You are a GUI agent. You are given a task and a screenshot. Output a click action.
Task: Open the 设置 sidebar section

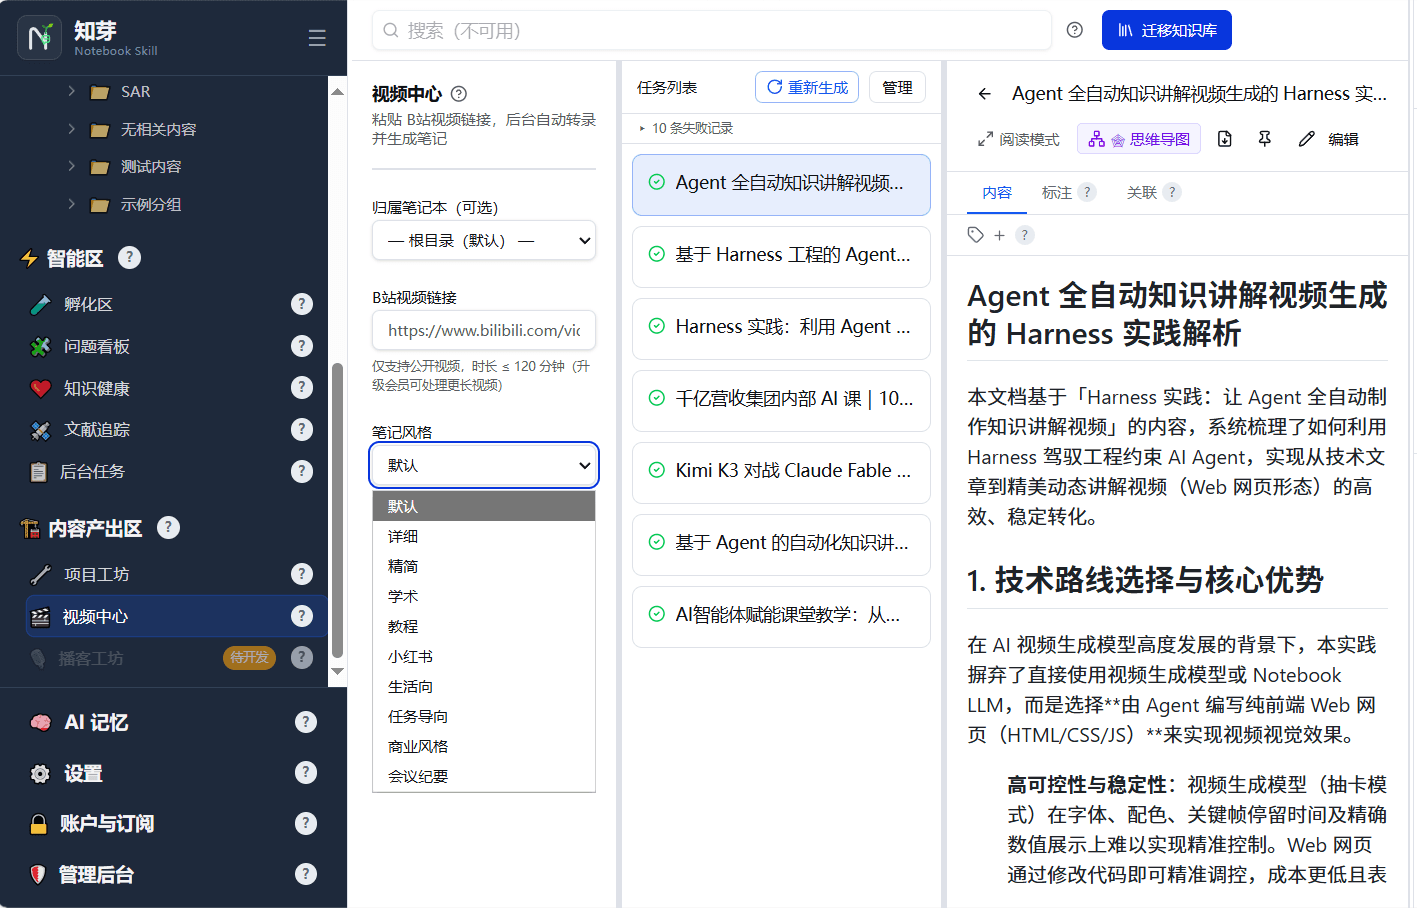click(x=83, y=773)
